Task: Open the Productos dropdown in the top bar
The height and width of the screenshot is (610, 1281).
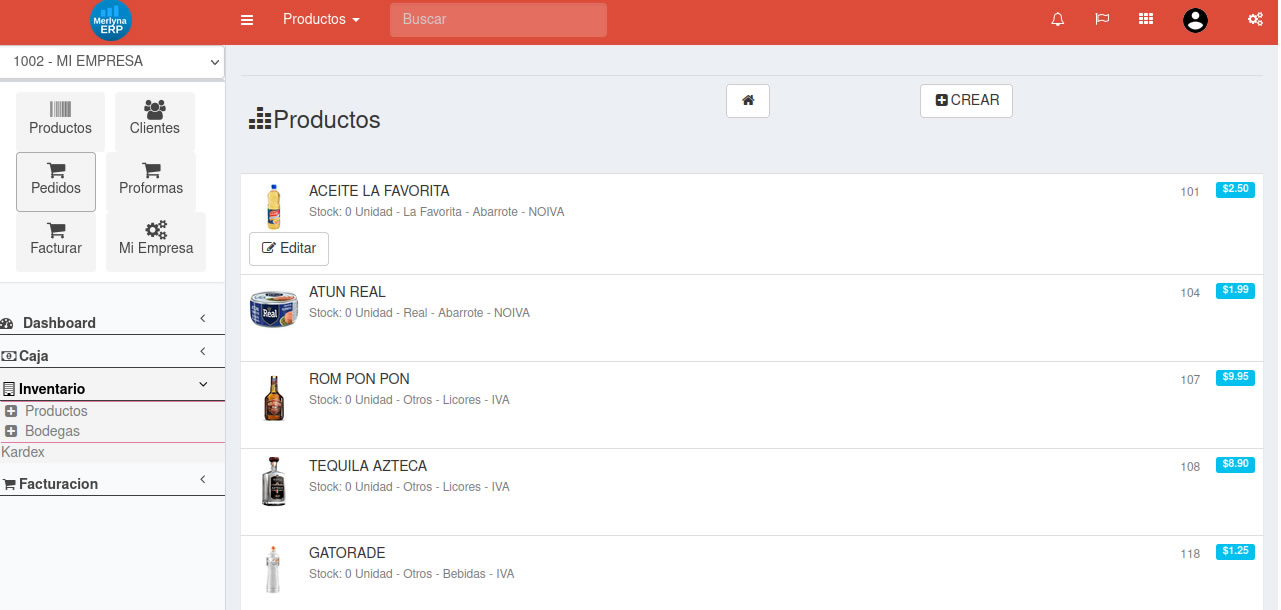Action: tap(321, 20)
